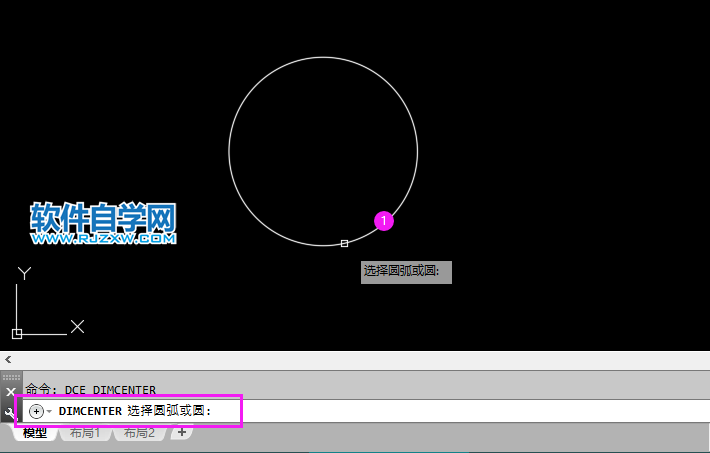Add a new layout with plus tab
Viewport: 710px width, 453px height.
click(x=182, y=432)
